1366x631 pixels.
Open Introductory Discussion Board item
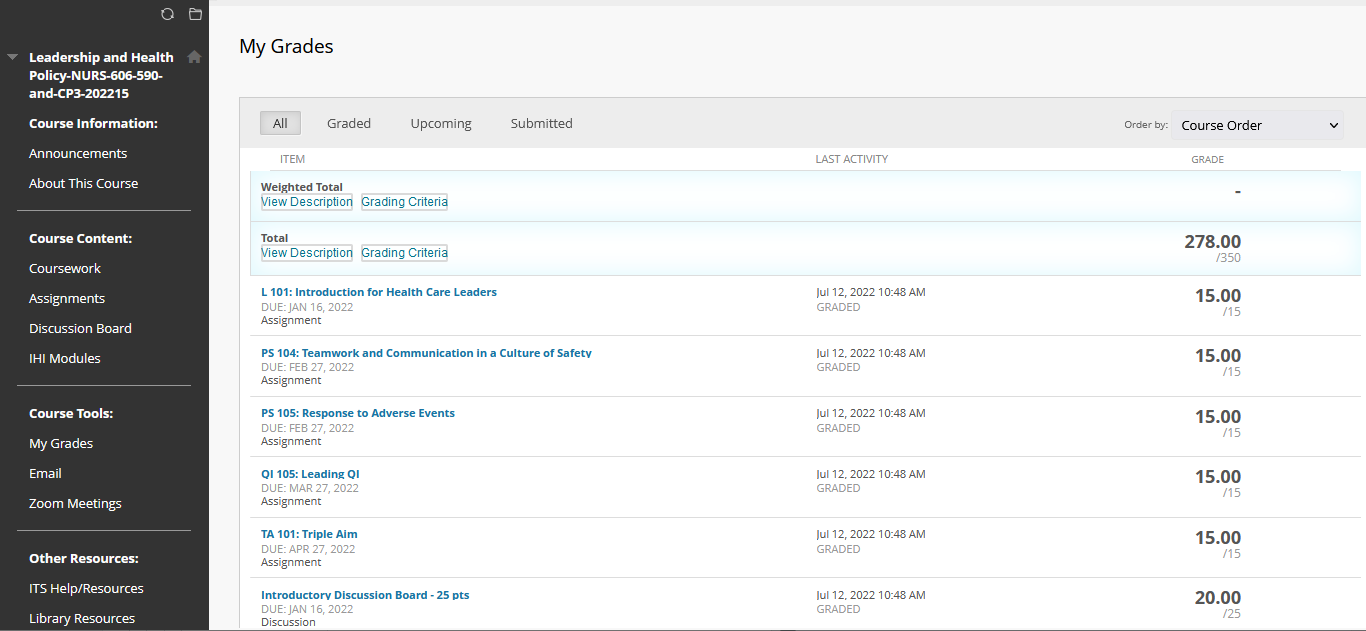pos(365,595)
